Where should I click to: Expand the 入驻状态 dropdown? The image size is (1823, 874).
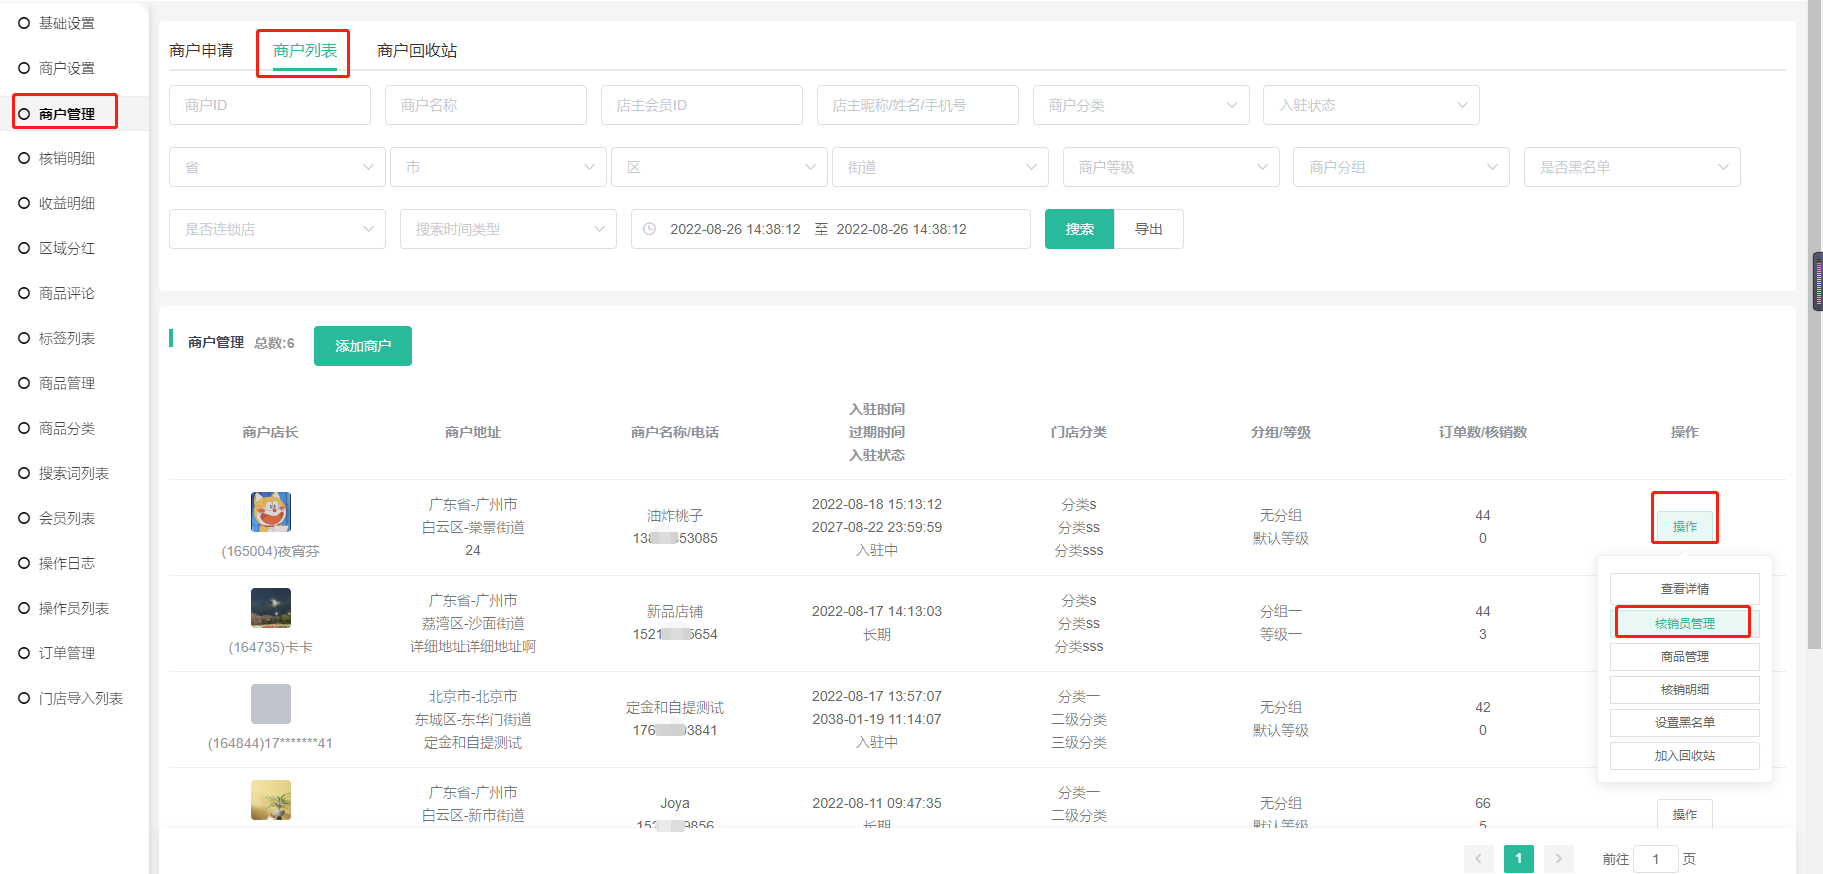click(x=1370, y=105)
